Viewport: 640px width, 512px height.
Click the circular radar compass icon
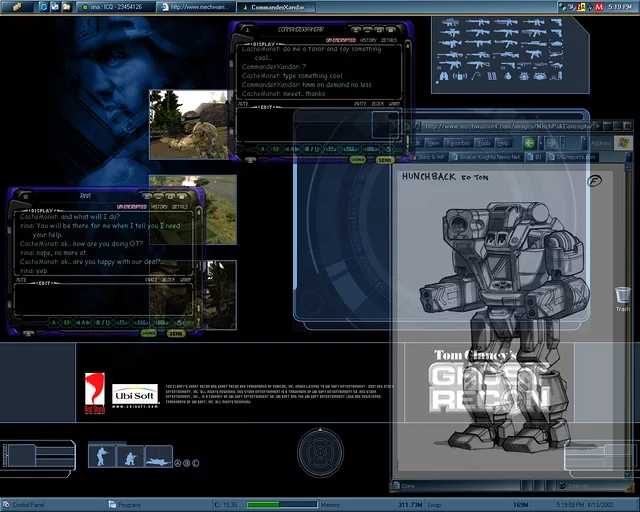pyautogui.click(x=320, y=452)
